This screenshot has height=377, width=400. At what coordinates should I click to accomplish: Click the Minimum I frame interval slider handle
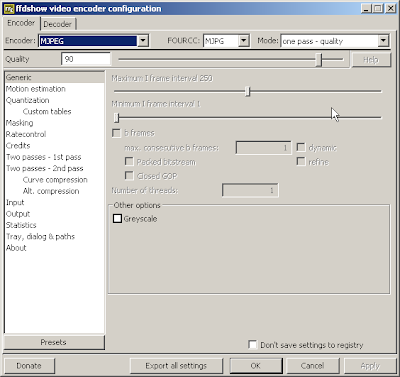point(116,117)
